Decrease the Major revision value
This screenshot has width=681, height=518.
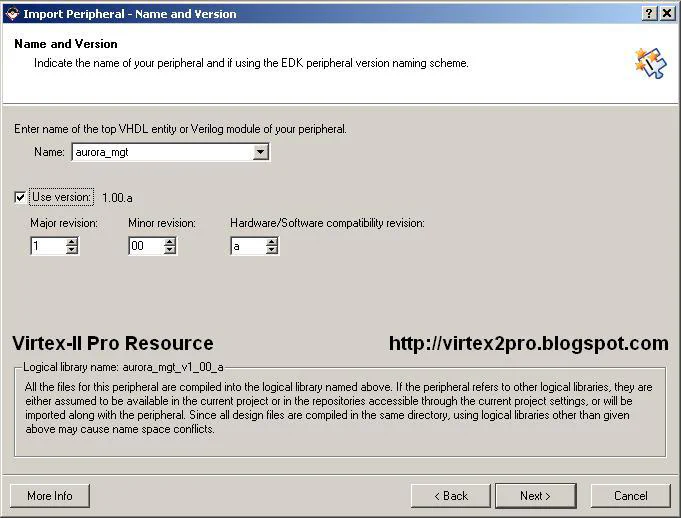[72, 250]
